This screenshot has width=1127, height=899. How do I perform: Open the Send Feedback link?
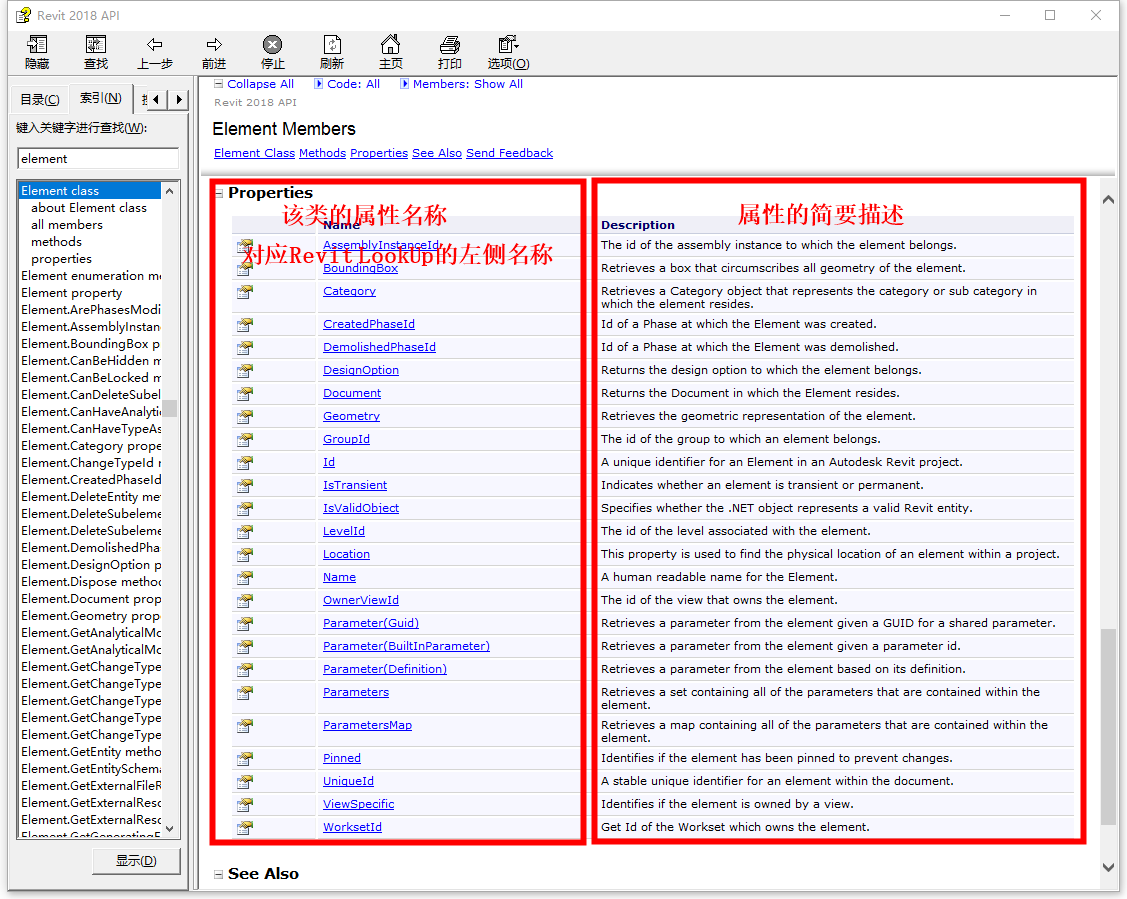click(x=510, y=153)
